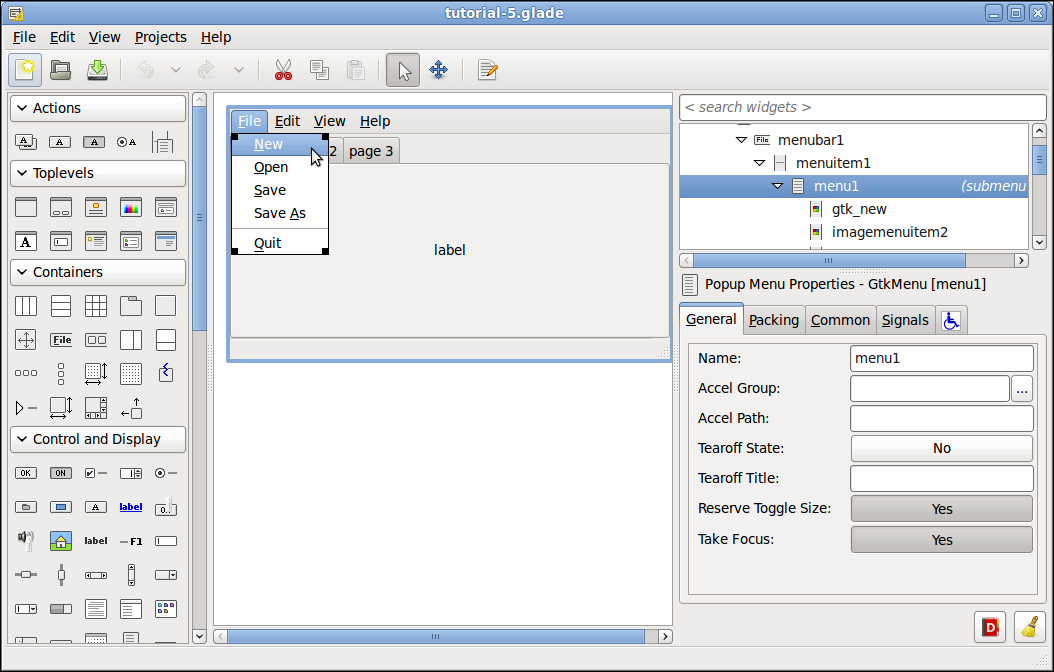Screen dimensions: 1054x672
Task: Pick the Radio Button palette icon
Action: 166,473
